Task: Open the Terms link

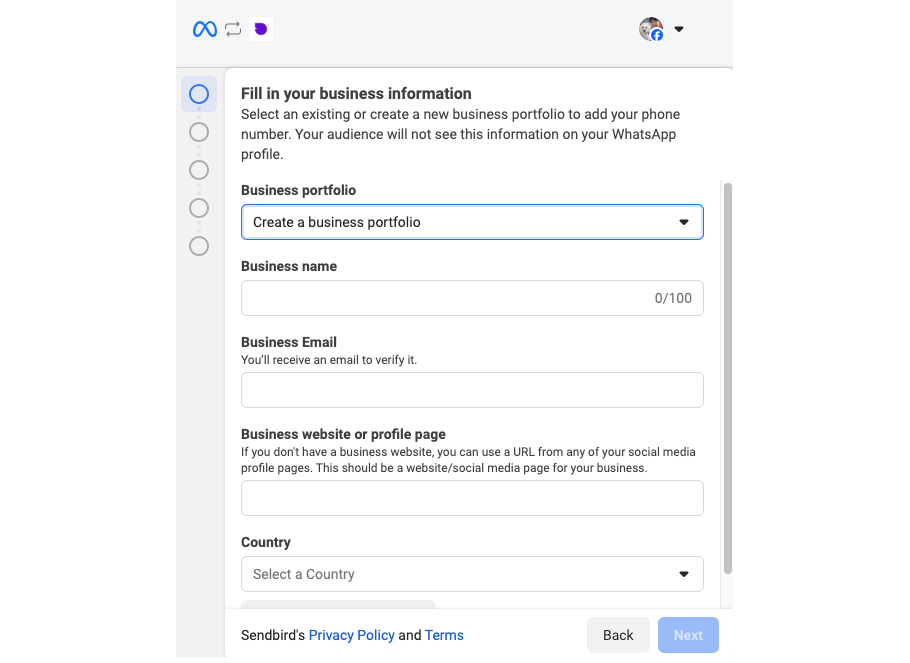Action: pyautogui.click(x=444, y=635)
